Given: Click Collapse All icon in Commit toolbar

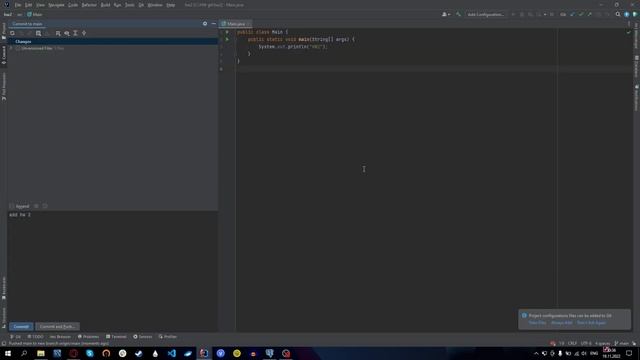Looking at the screenshot, I should coord(84,33).
